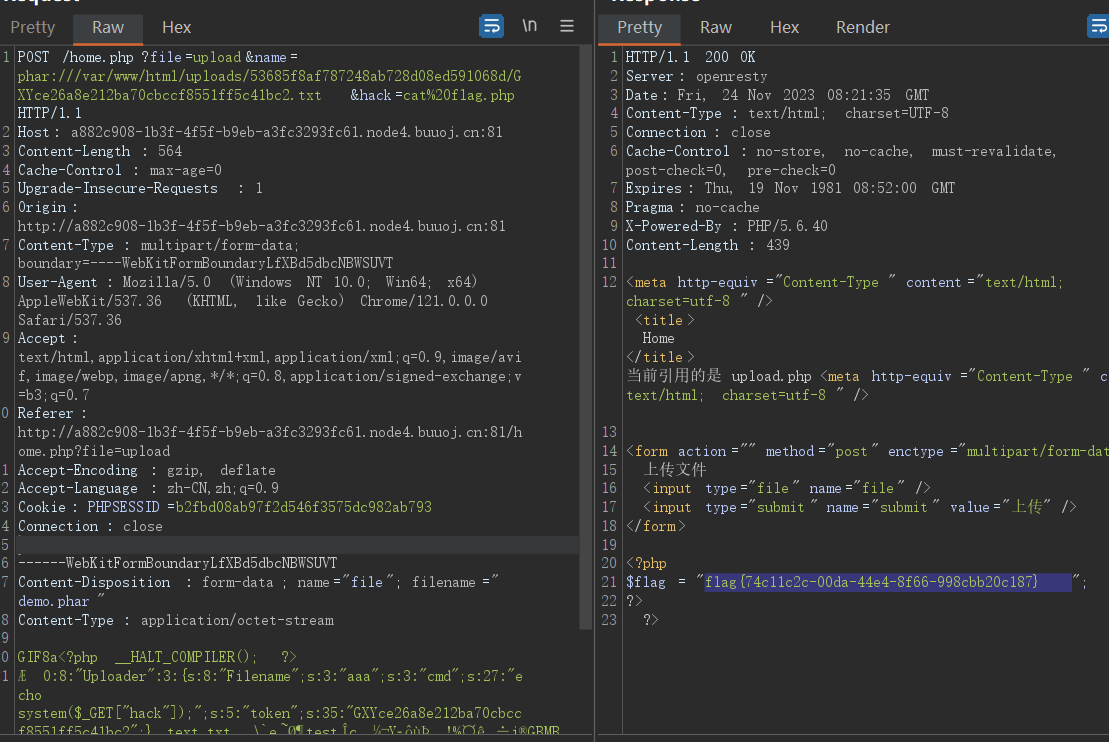Click the 'X-Powered-By : PHP/5.6.40' line
The width and height of the screenshot is (1109, 742).
(x=726, y=226)
